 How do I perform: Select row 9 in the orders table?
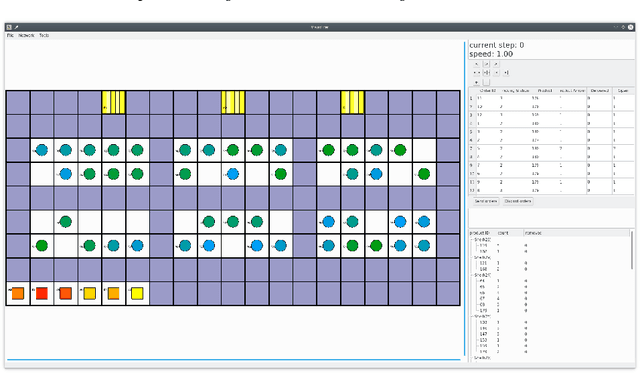pos(551,165)
